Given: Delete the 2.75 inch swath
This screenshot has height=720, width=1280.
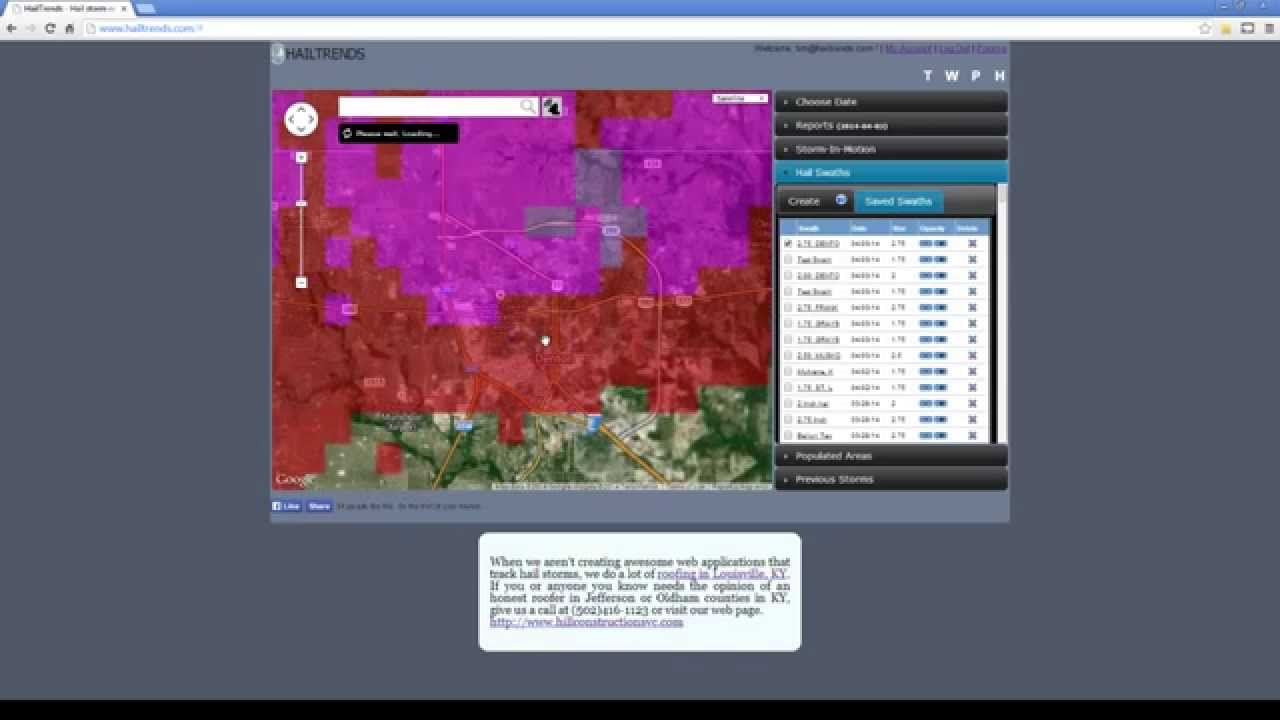Looking at the screenshot, I should pyautogui.click(x=971, y=420).
